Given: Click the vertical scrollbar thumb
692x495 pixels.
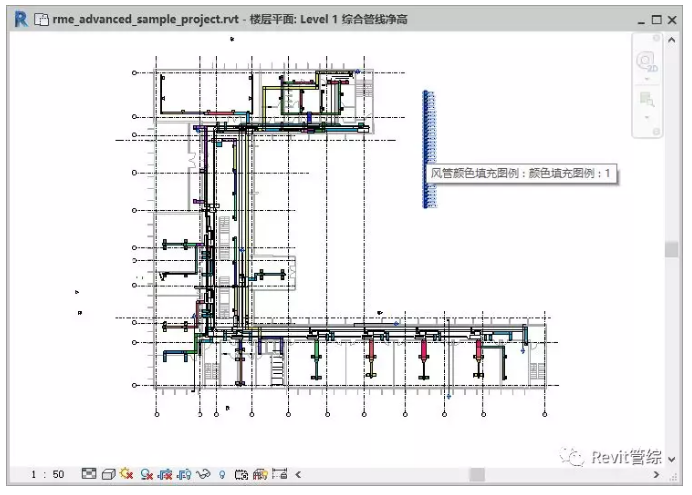Looking at the screenshot, I should [x=671, y=248].
